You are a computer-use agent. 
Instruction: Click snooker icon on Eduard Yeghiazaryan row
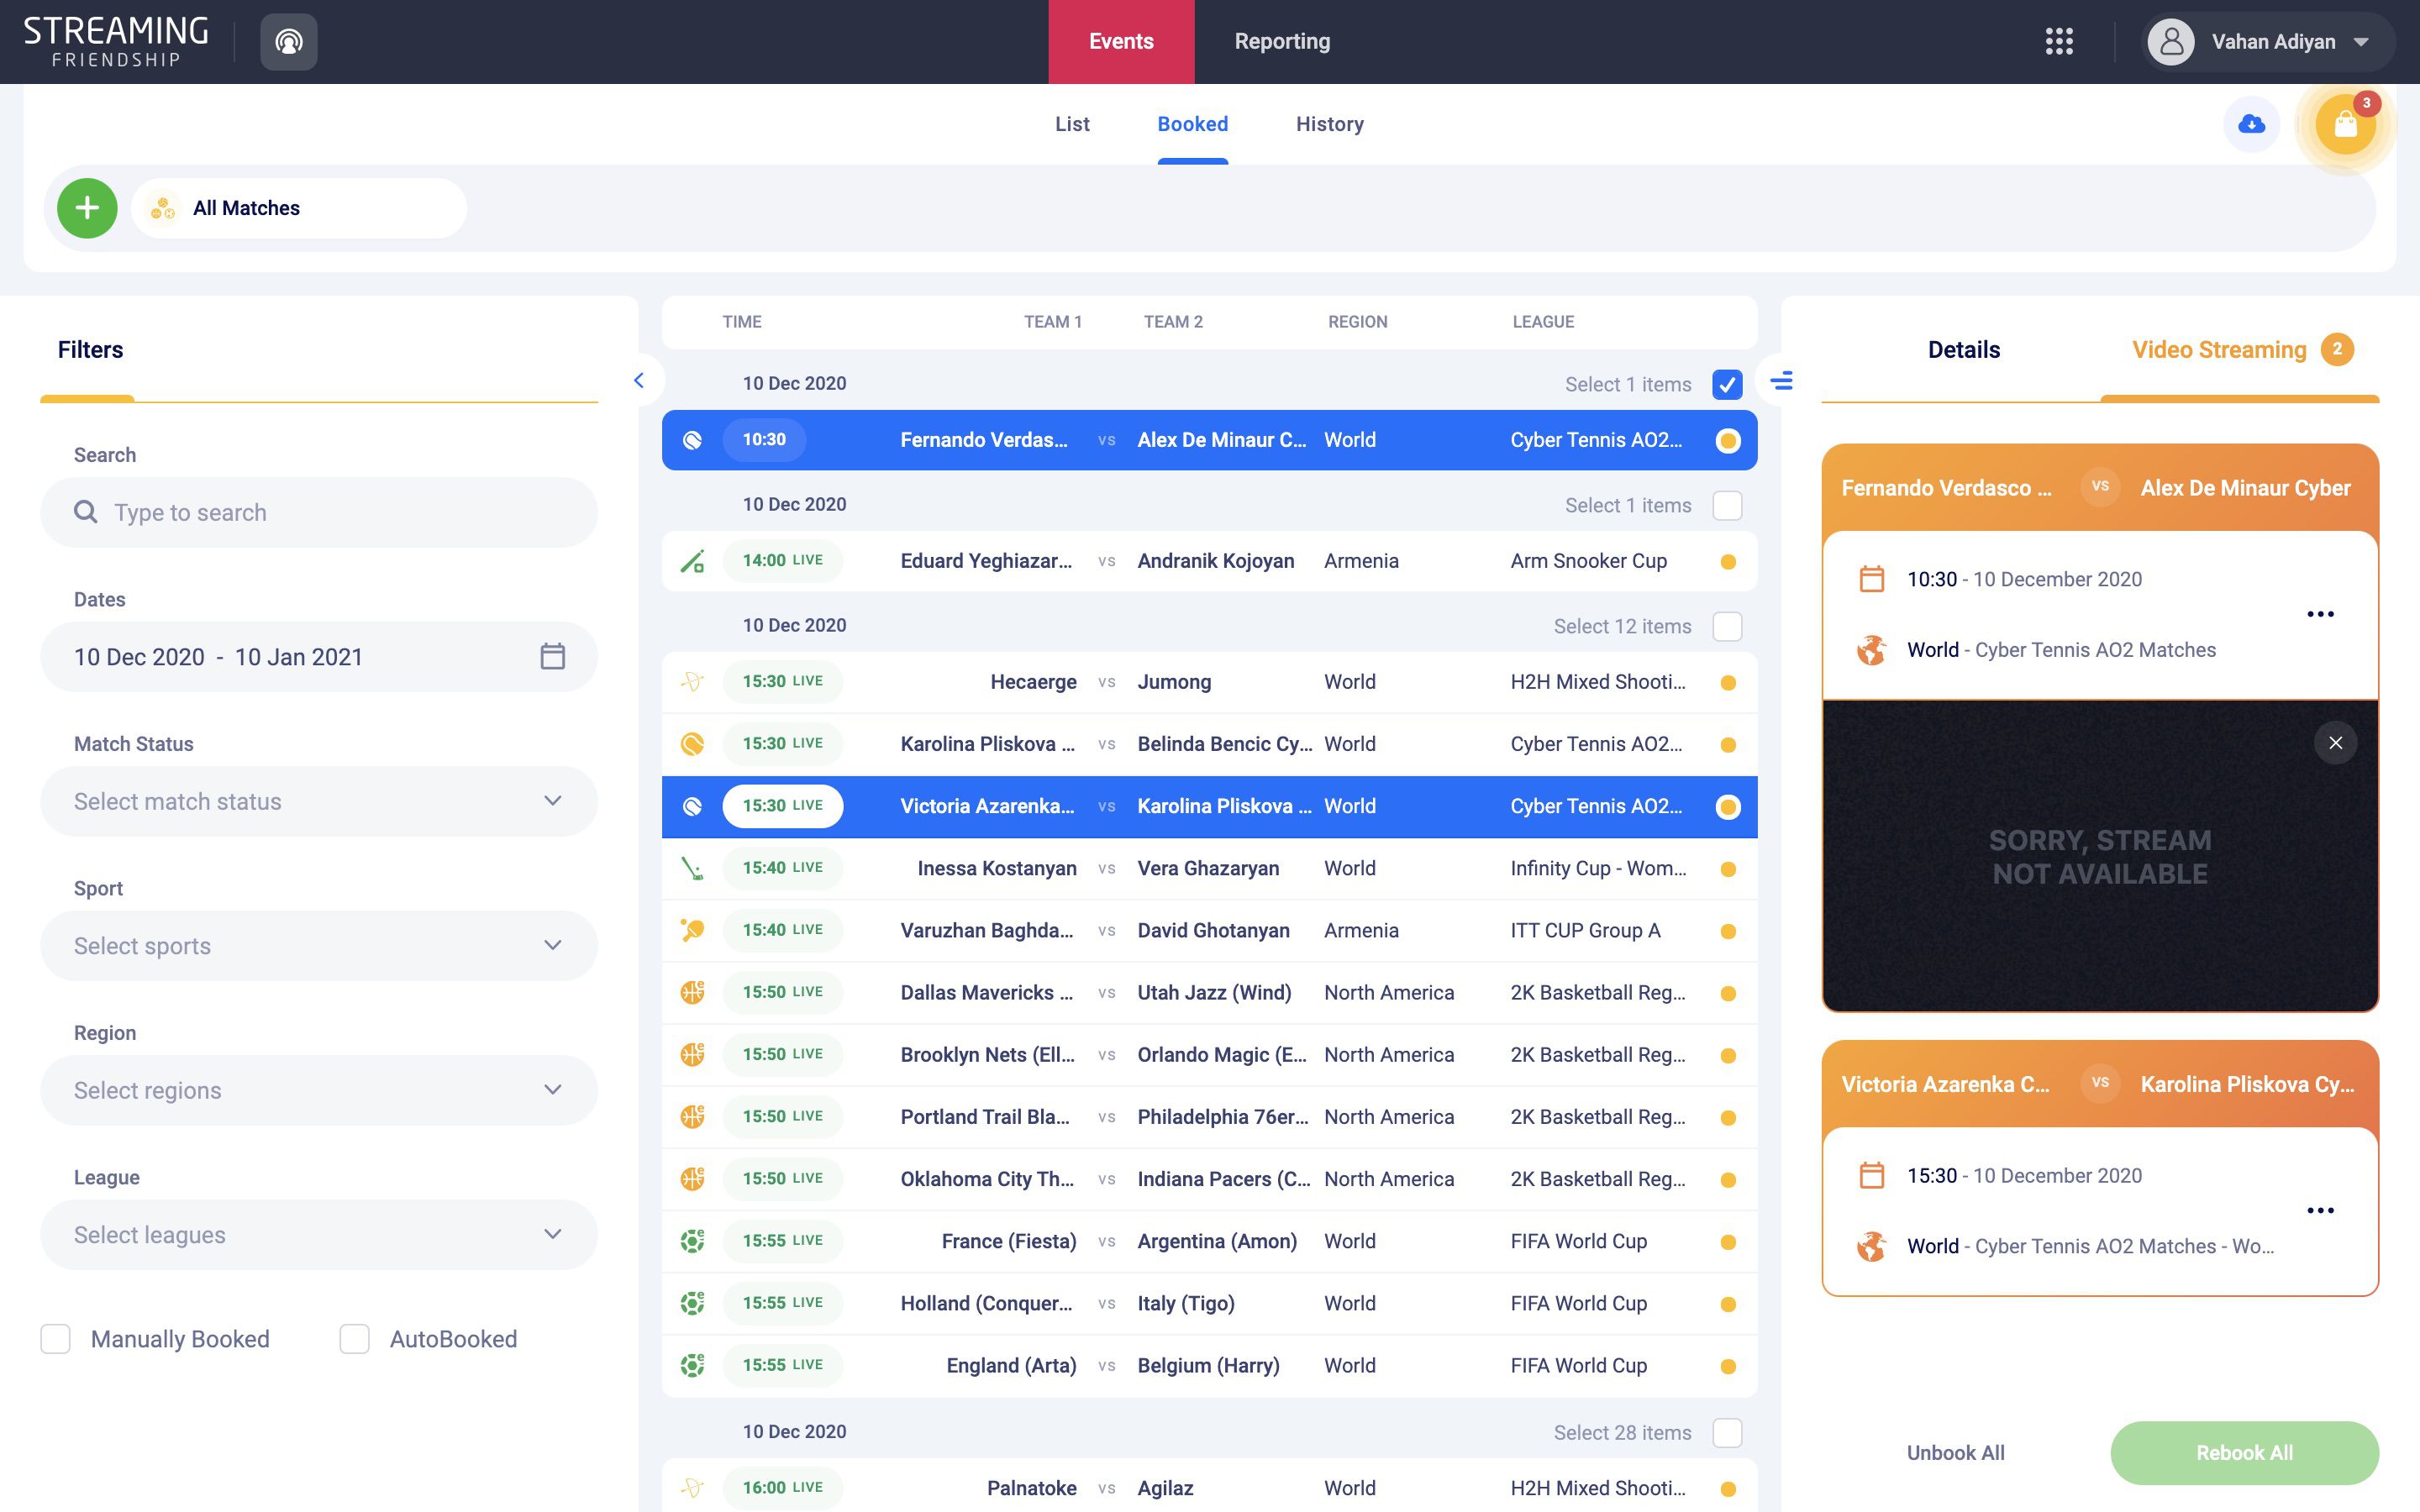tap(692, 561)
